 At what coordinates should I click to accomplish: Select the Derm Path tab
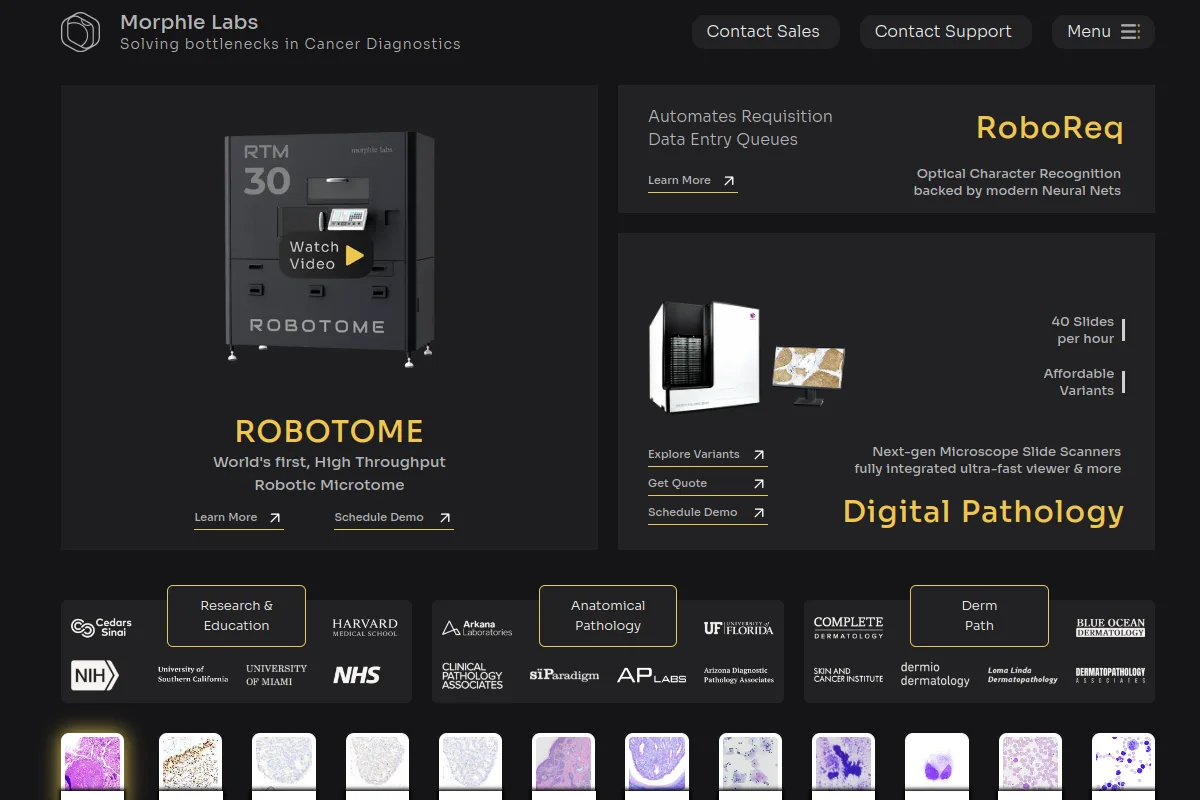[979, 616]
